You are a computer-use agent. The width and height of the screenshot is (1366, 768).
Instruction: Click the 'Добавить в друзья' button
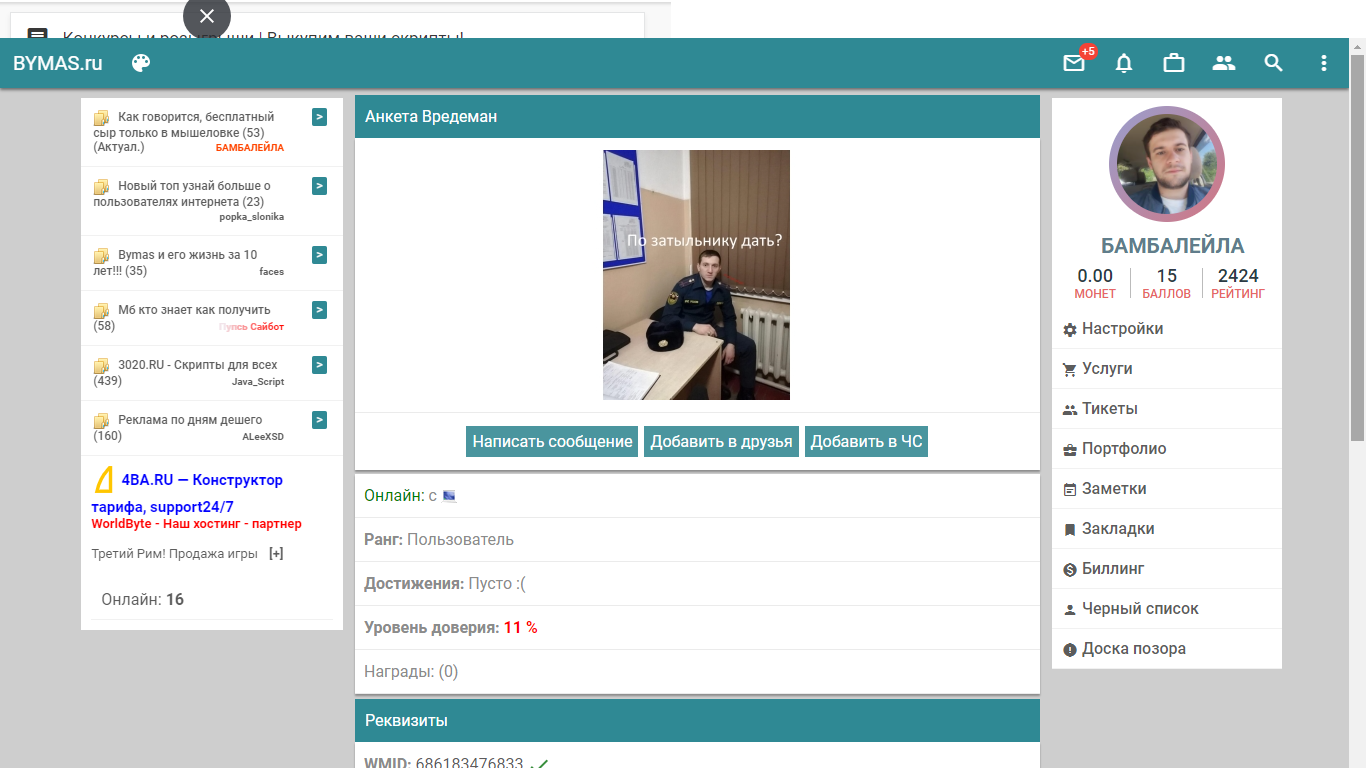point(721,442)
